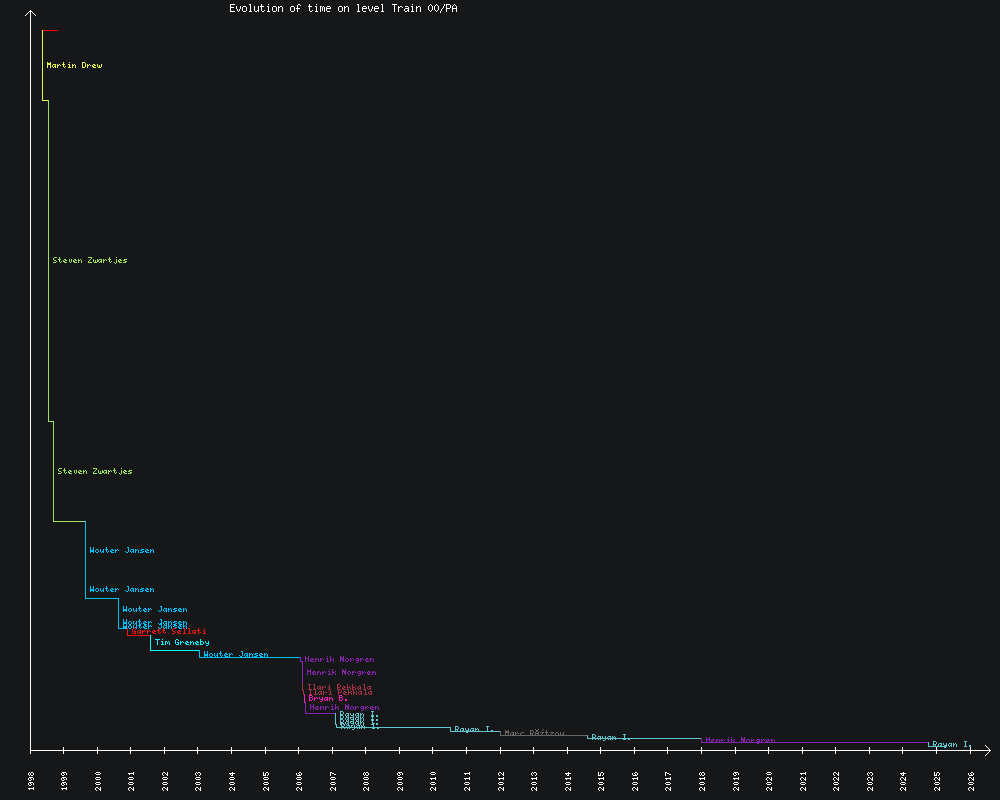Click the Tim Greneby record label
The height and width of the screenshot is (800, 1000).
182,643
